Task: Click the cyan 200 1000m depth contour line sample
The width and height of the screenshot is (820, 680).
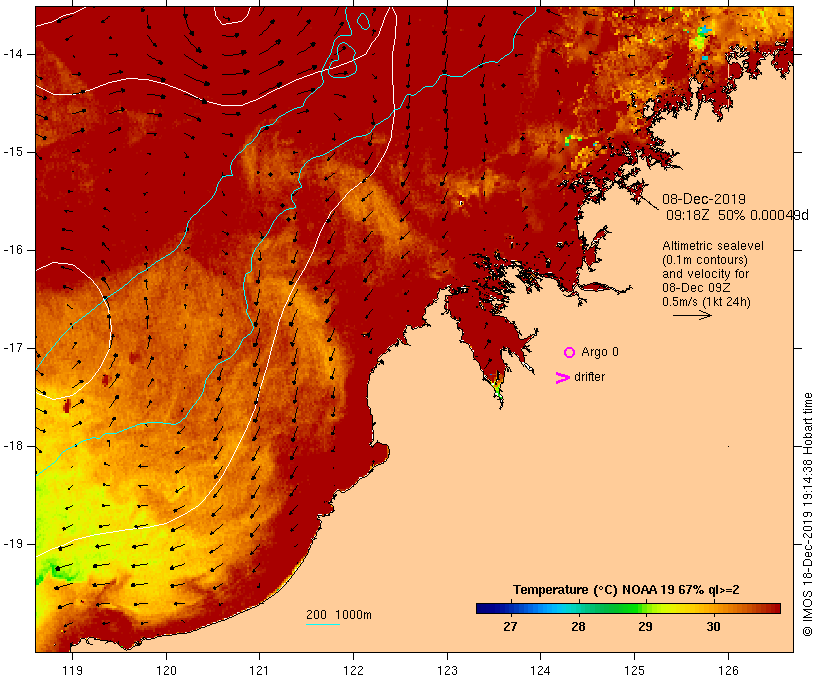Action: (323, 624)
